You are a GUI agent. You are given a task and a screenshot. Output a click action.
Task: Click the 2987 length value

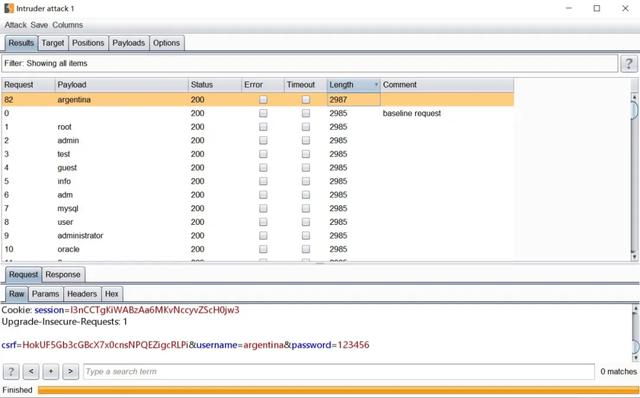point(338,100)
